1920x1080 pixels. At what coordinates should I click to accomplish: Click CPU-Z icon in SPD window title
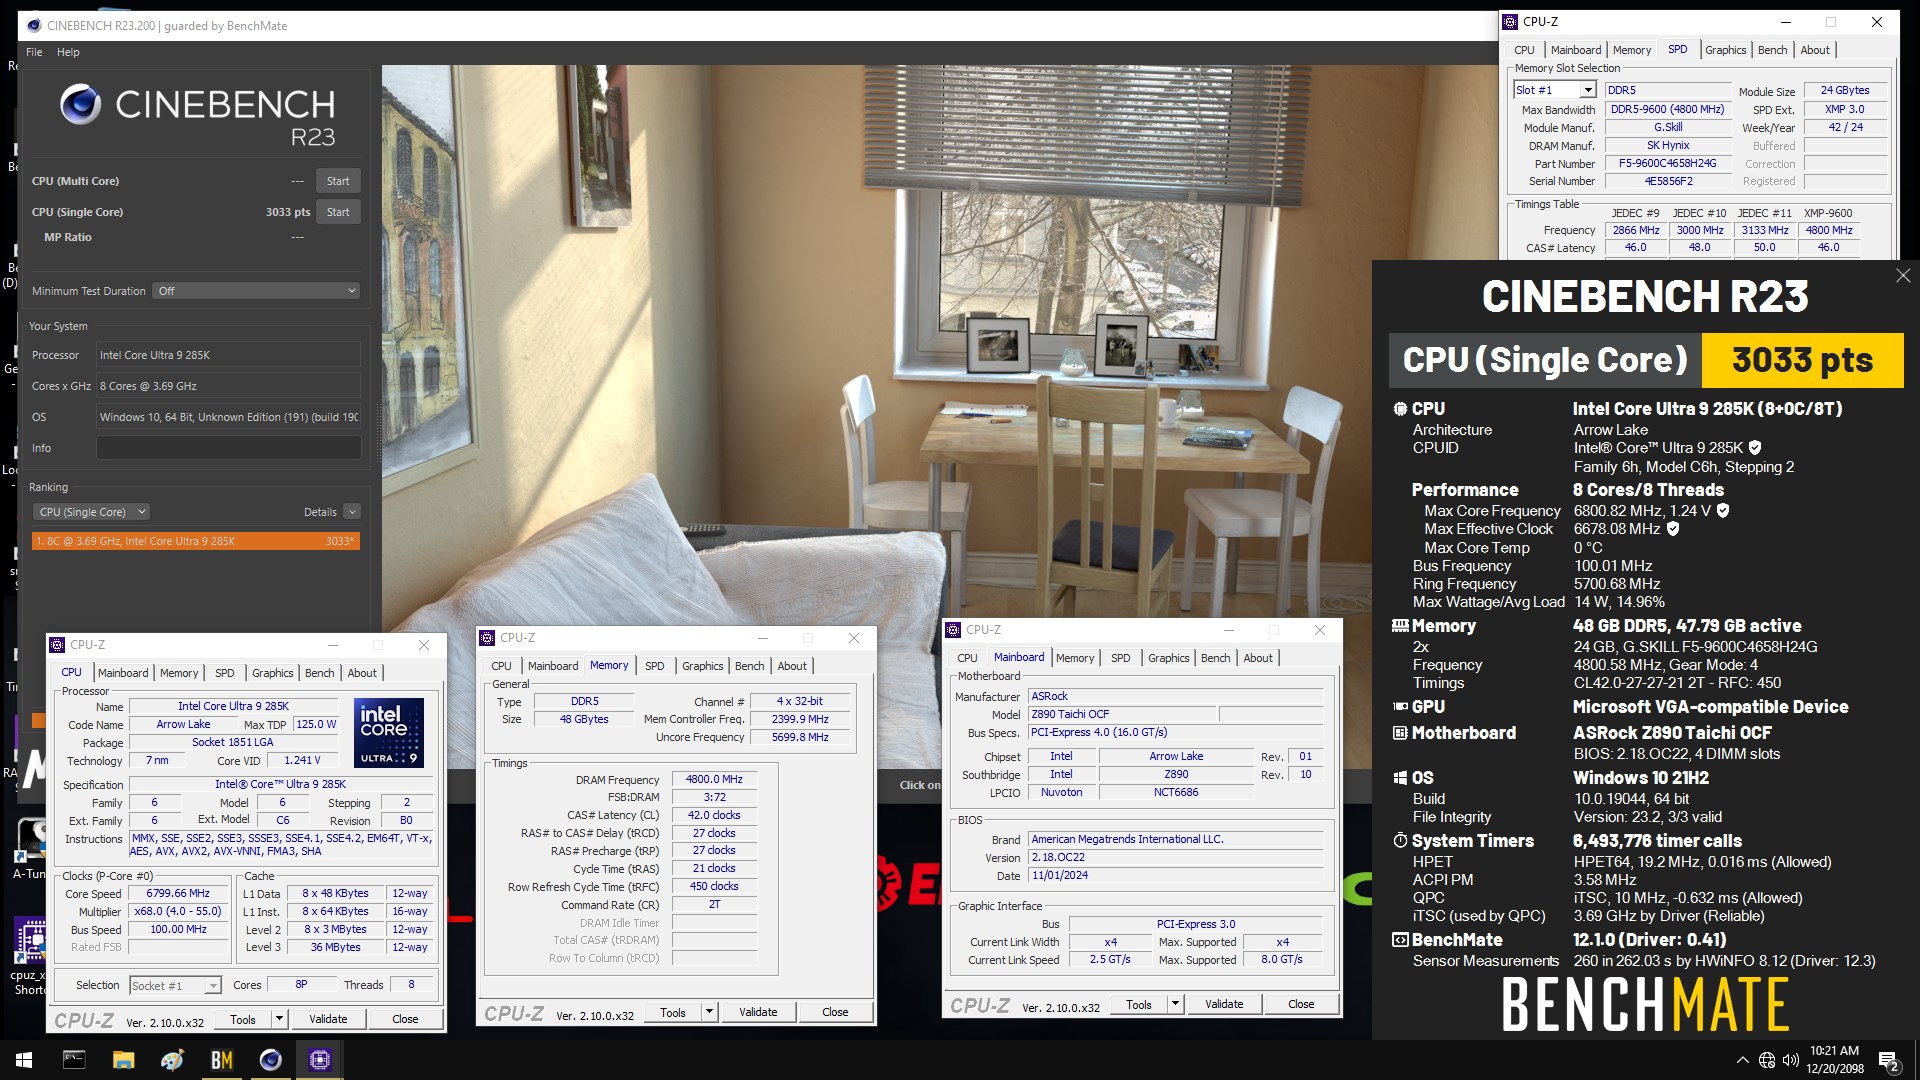(1511, 22)
